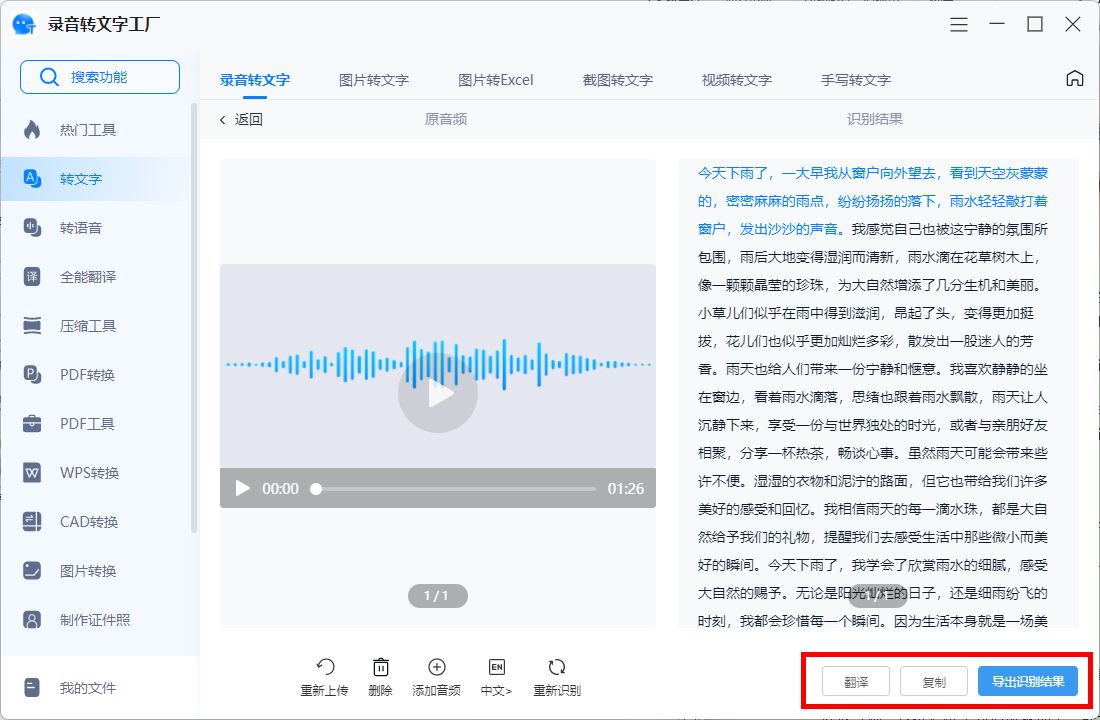The height and width of the screenshot is (720, 1100).
Task: Click the highlighted blue transcript sentence
Action: click(x=873, y=201)
